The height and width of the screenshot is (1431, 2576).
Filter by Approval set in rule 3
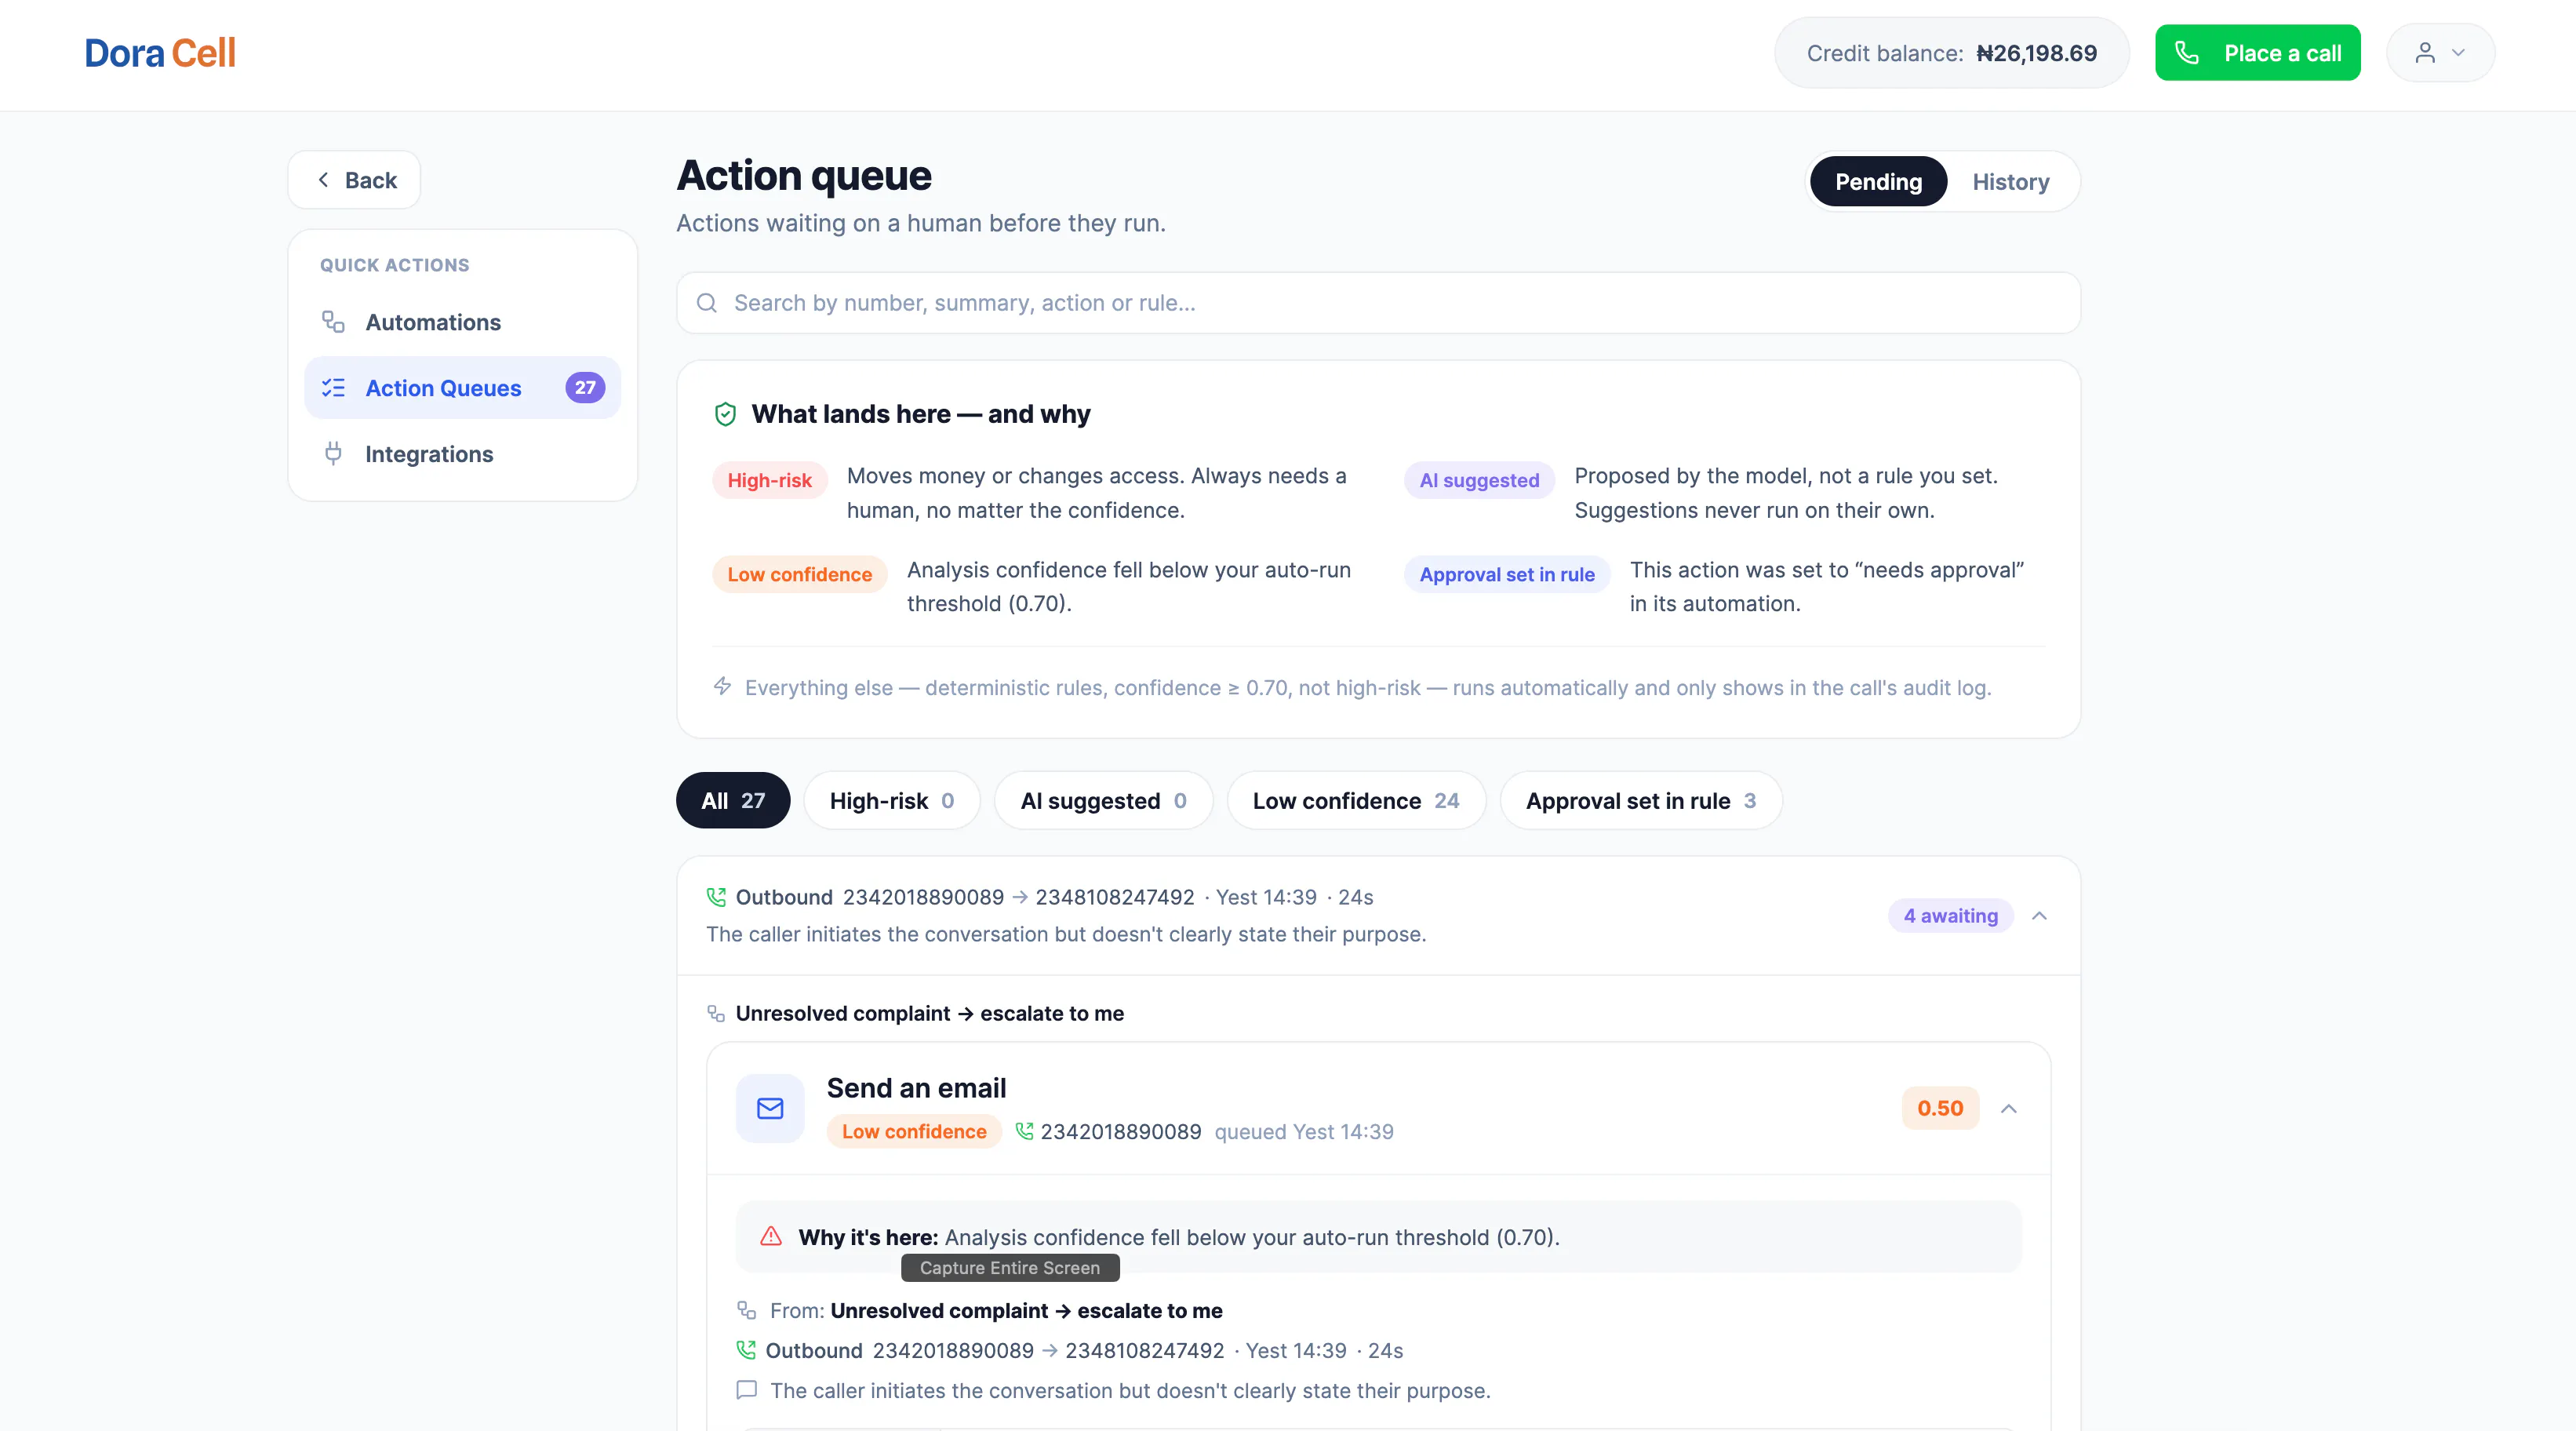tap(1640, 801)
